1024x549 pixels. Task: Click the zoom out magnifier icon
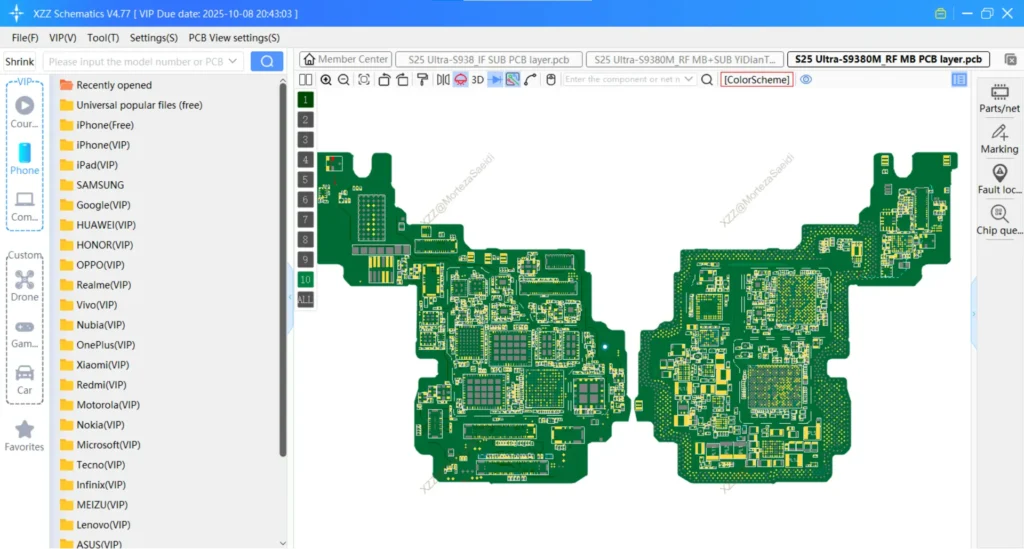(344, 80)
